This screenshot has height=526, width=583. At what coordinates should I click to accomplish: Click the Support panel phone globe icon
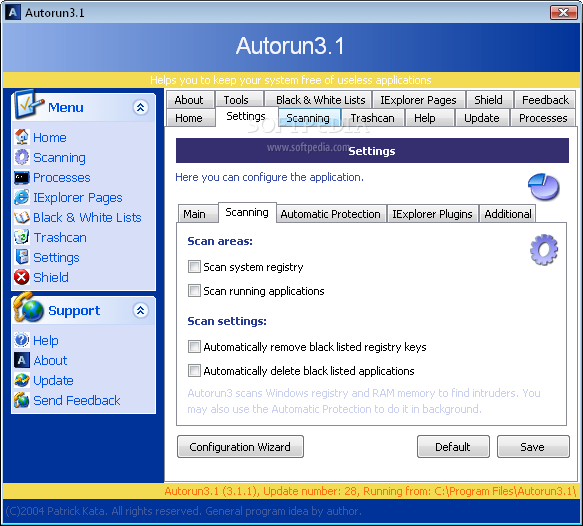click(x=28, y=307)
